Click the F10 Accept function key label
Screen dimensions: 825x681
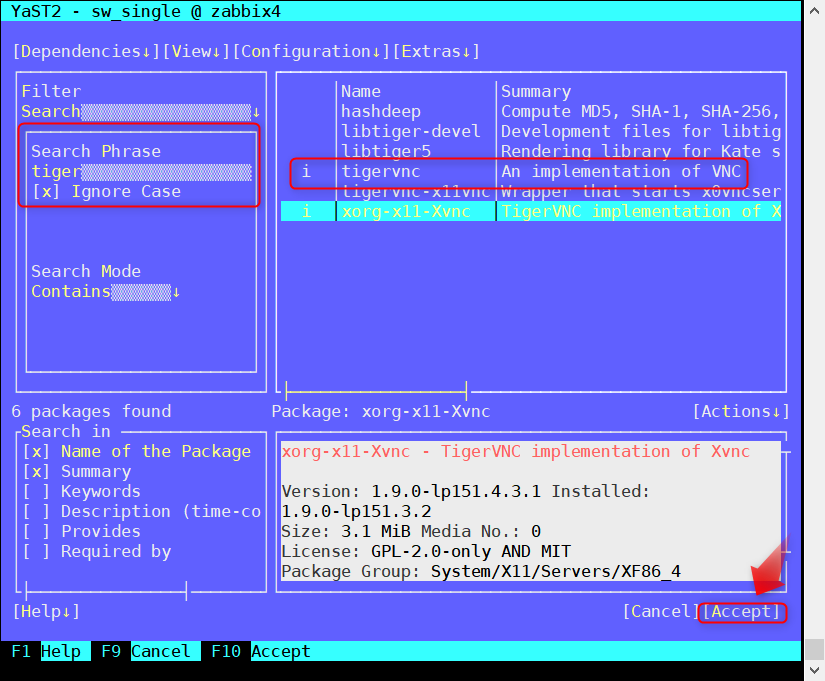click(261, 652)
